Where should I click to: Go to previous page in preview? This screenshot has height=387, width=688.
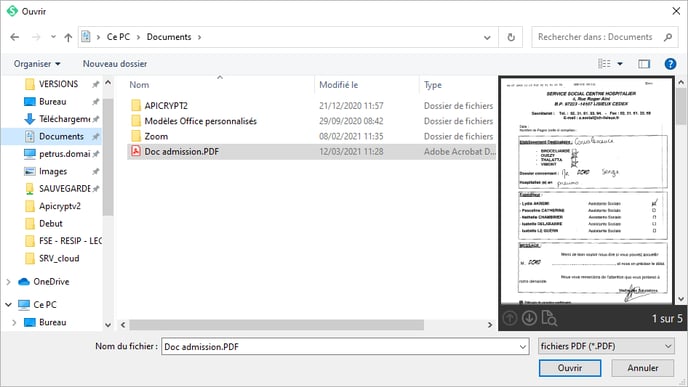510,318
